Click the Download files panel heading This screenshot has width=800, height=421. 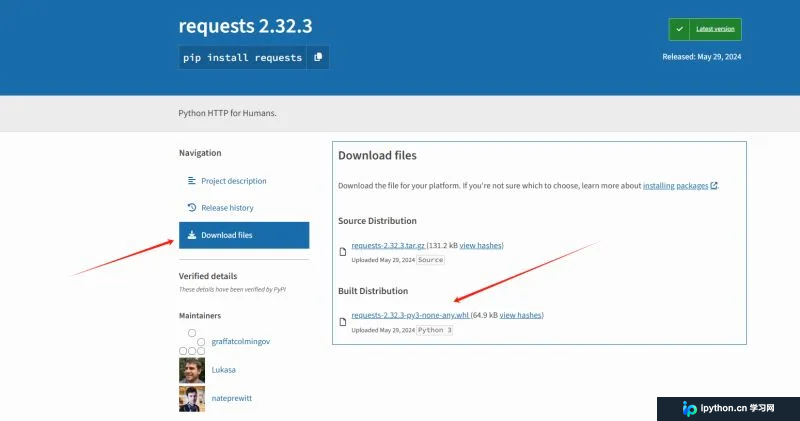[377, 156]
